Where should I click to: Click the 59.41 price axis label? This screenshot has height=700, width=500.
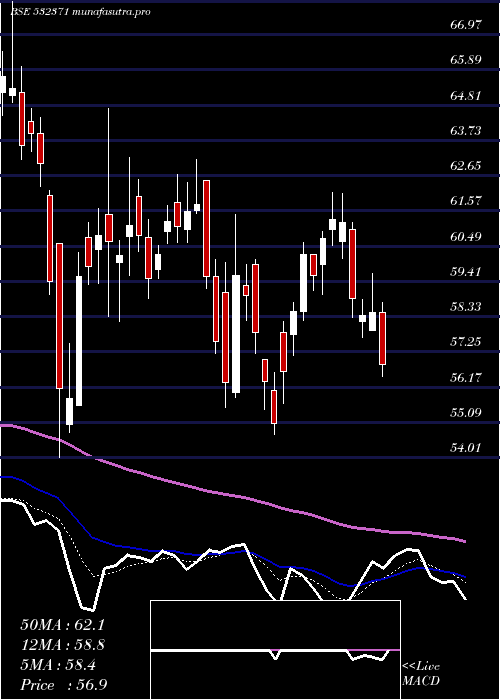click(x=466, y=271)
